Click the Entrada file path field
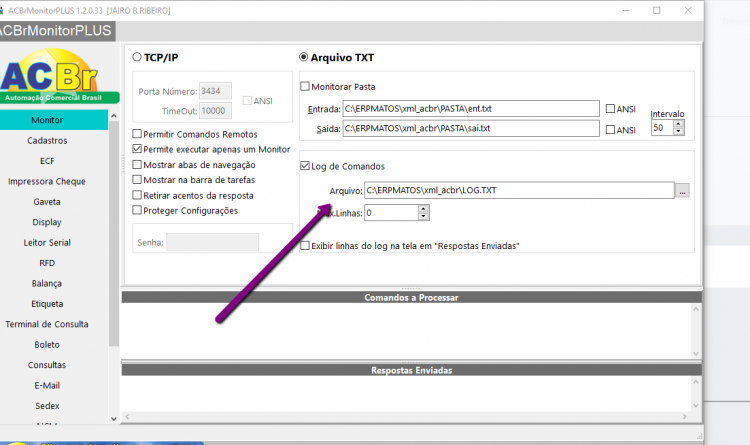 pyautogui.click(x=471, y=109)
